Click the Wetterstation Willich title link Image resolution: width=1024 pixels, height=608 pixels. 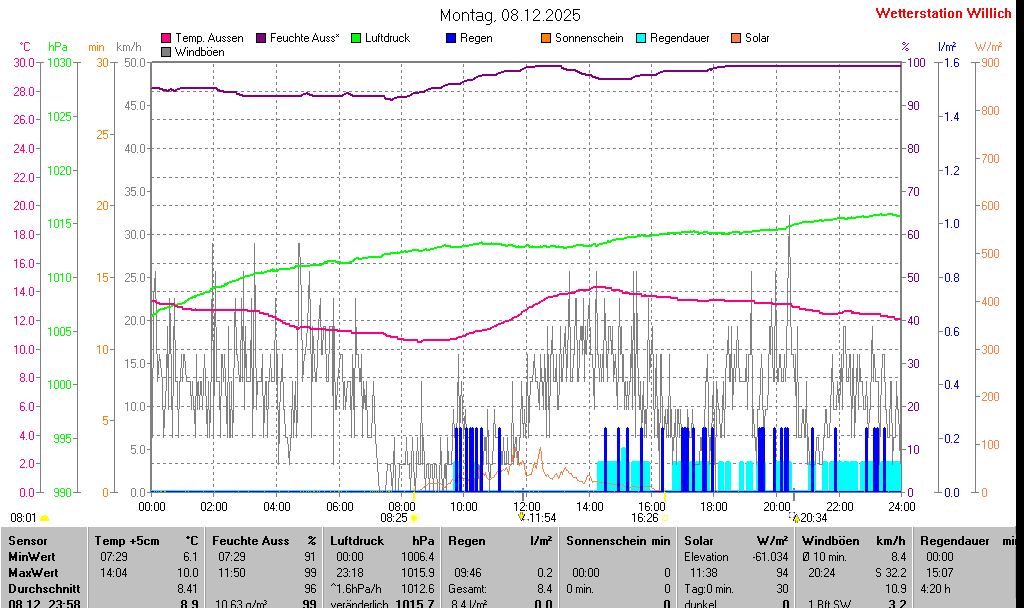tap(943, 13)
